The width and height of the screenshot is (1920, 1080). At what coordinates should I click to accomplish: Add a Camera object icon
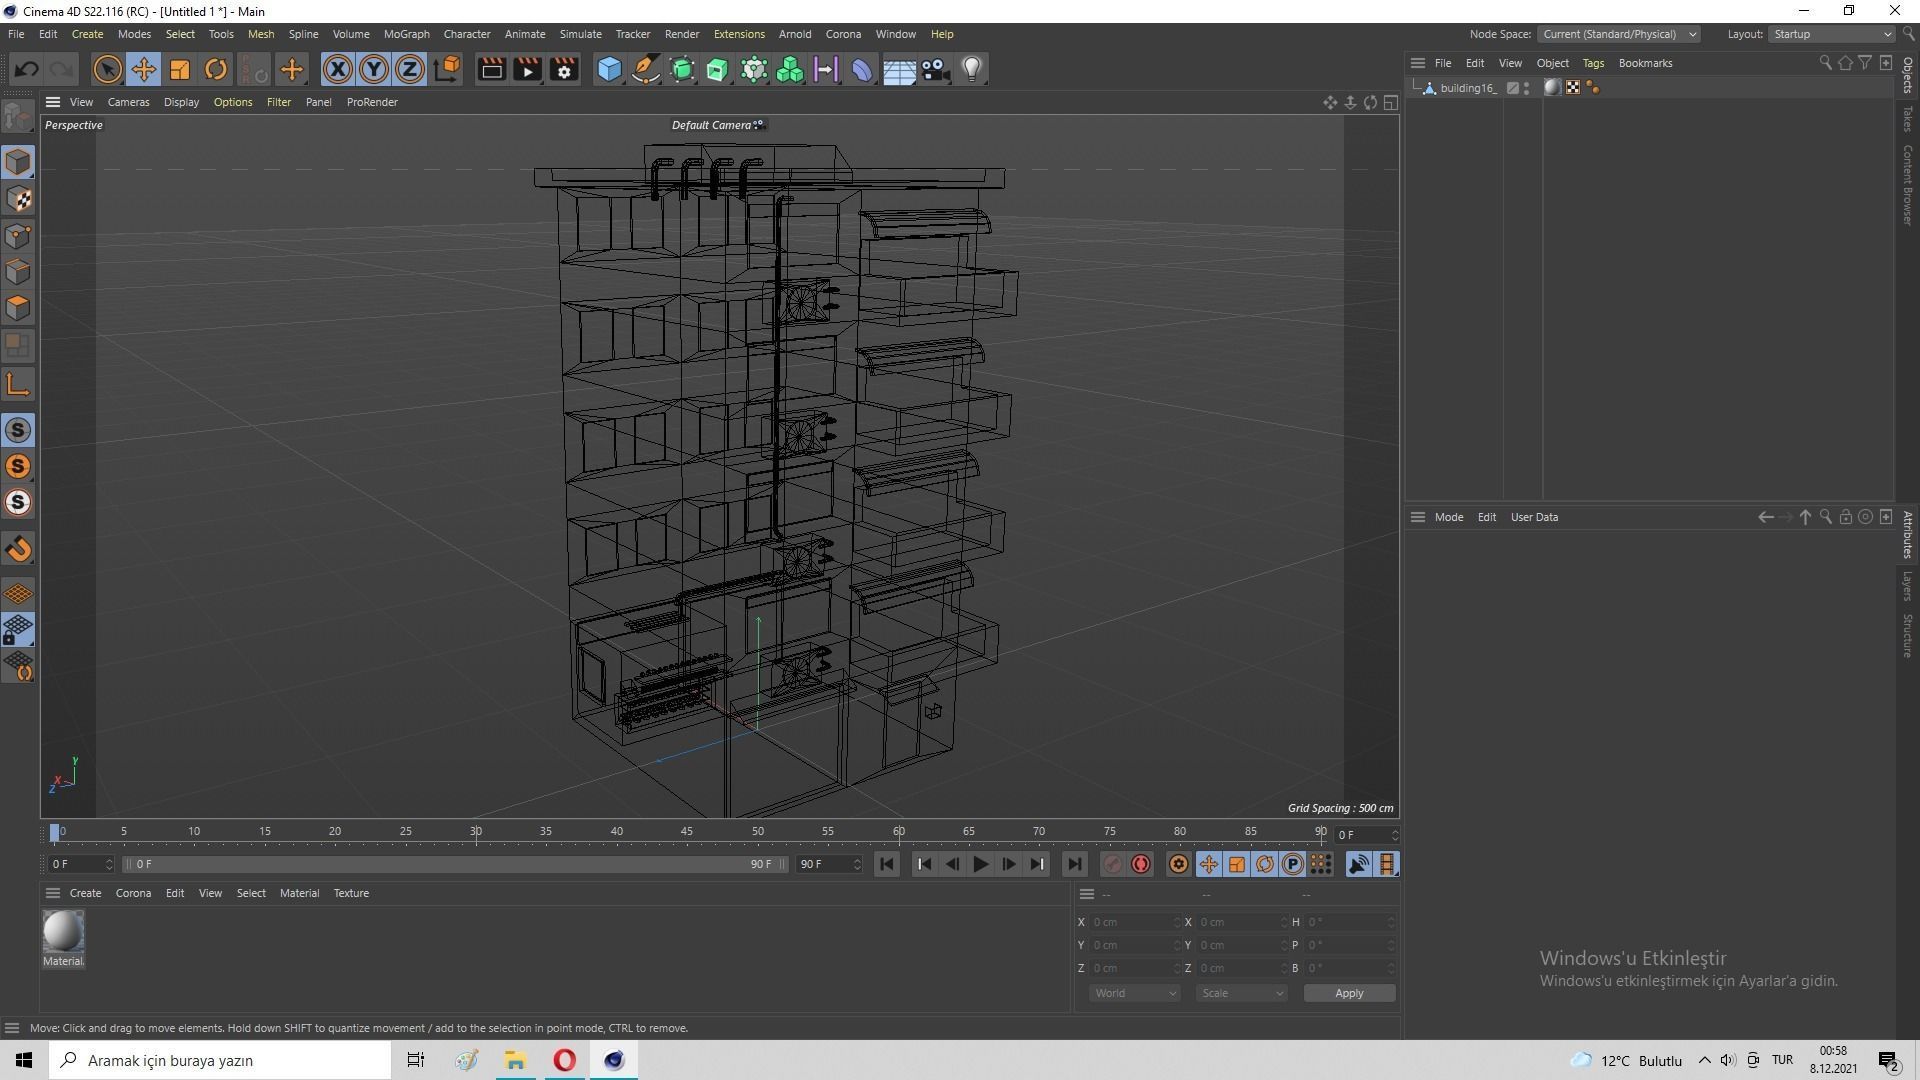click(x=935, y=69)
